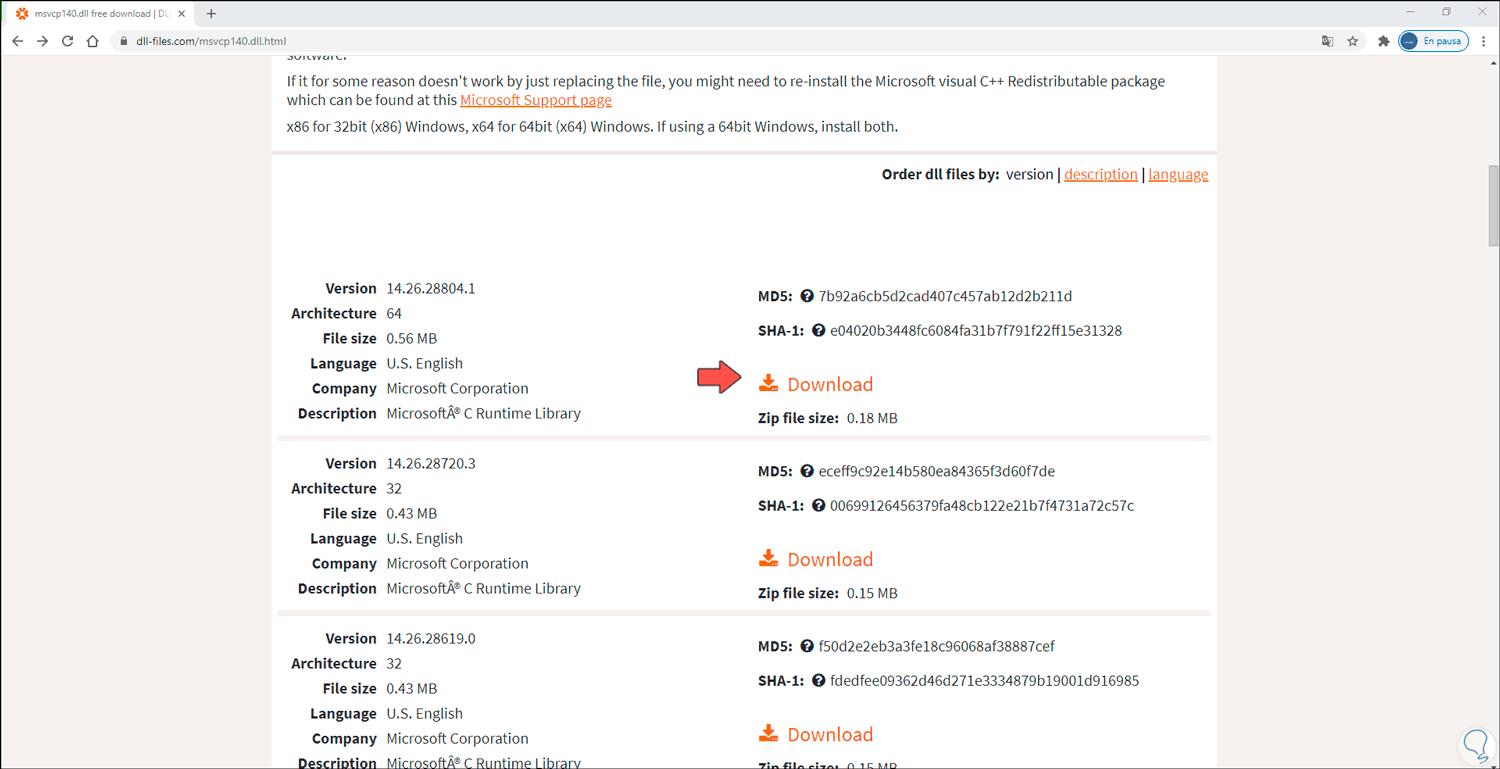Select SHA-1 hash starting fdedfee09362
This screenshot has width=1500, height=769.
985,680
